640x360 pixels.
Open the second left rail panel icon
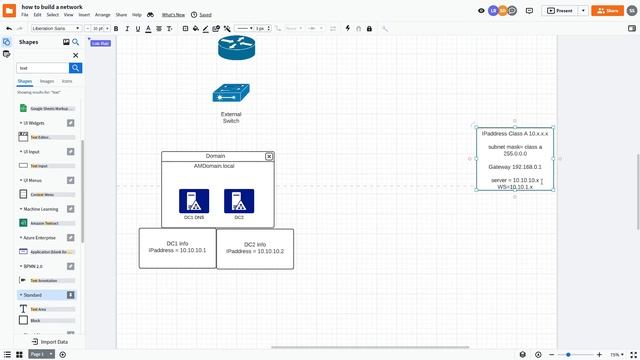[x=7, y=54]
